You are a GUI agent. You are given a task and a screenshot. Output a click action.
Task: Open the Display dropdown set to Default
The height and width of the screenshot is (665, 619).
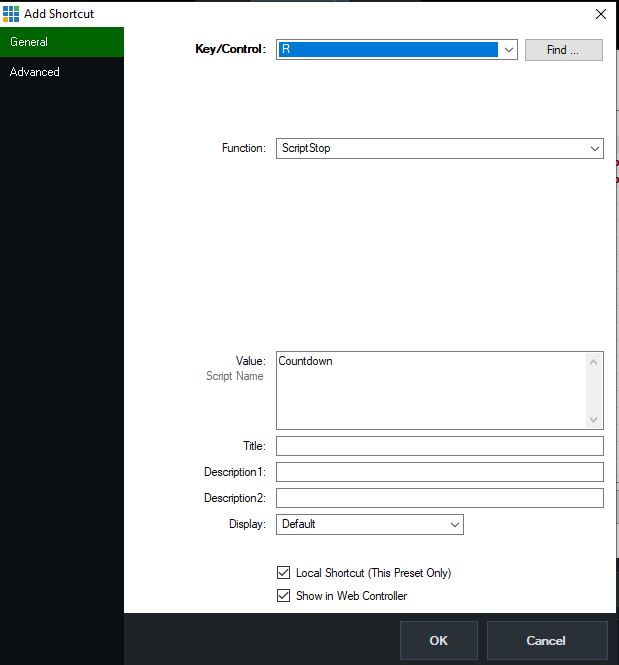click(x=369, y=524)
